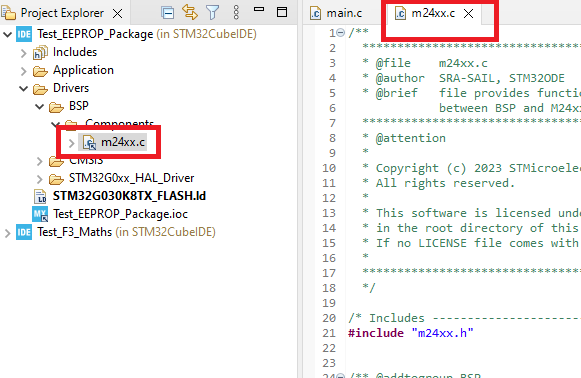Click the IDE icon of Test_EEPROP_Package
This screenshot has width=581, height=378.
pos(24,34)
